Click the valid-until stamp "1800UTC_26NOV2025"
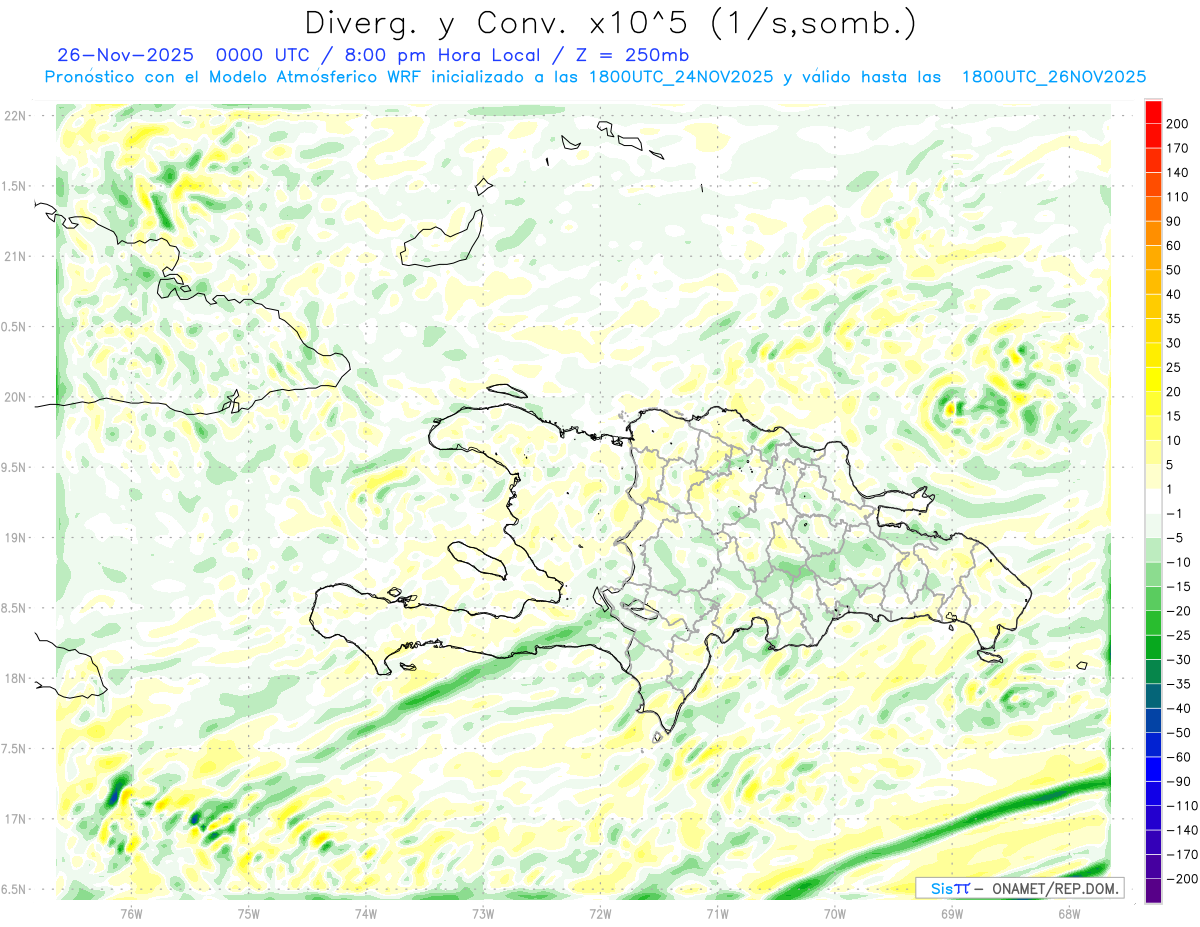 tap(1053, 77)
